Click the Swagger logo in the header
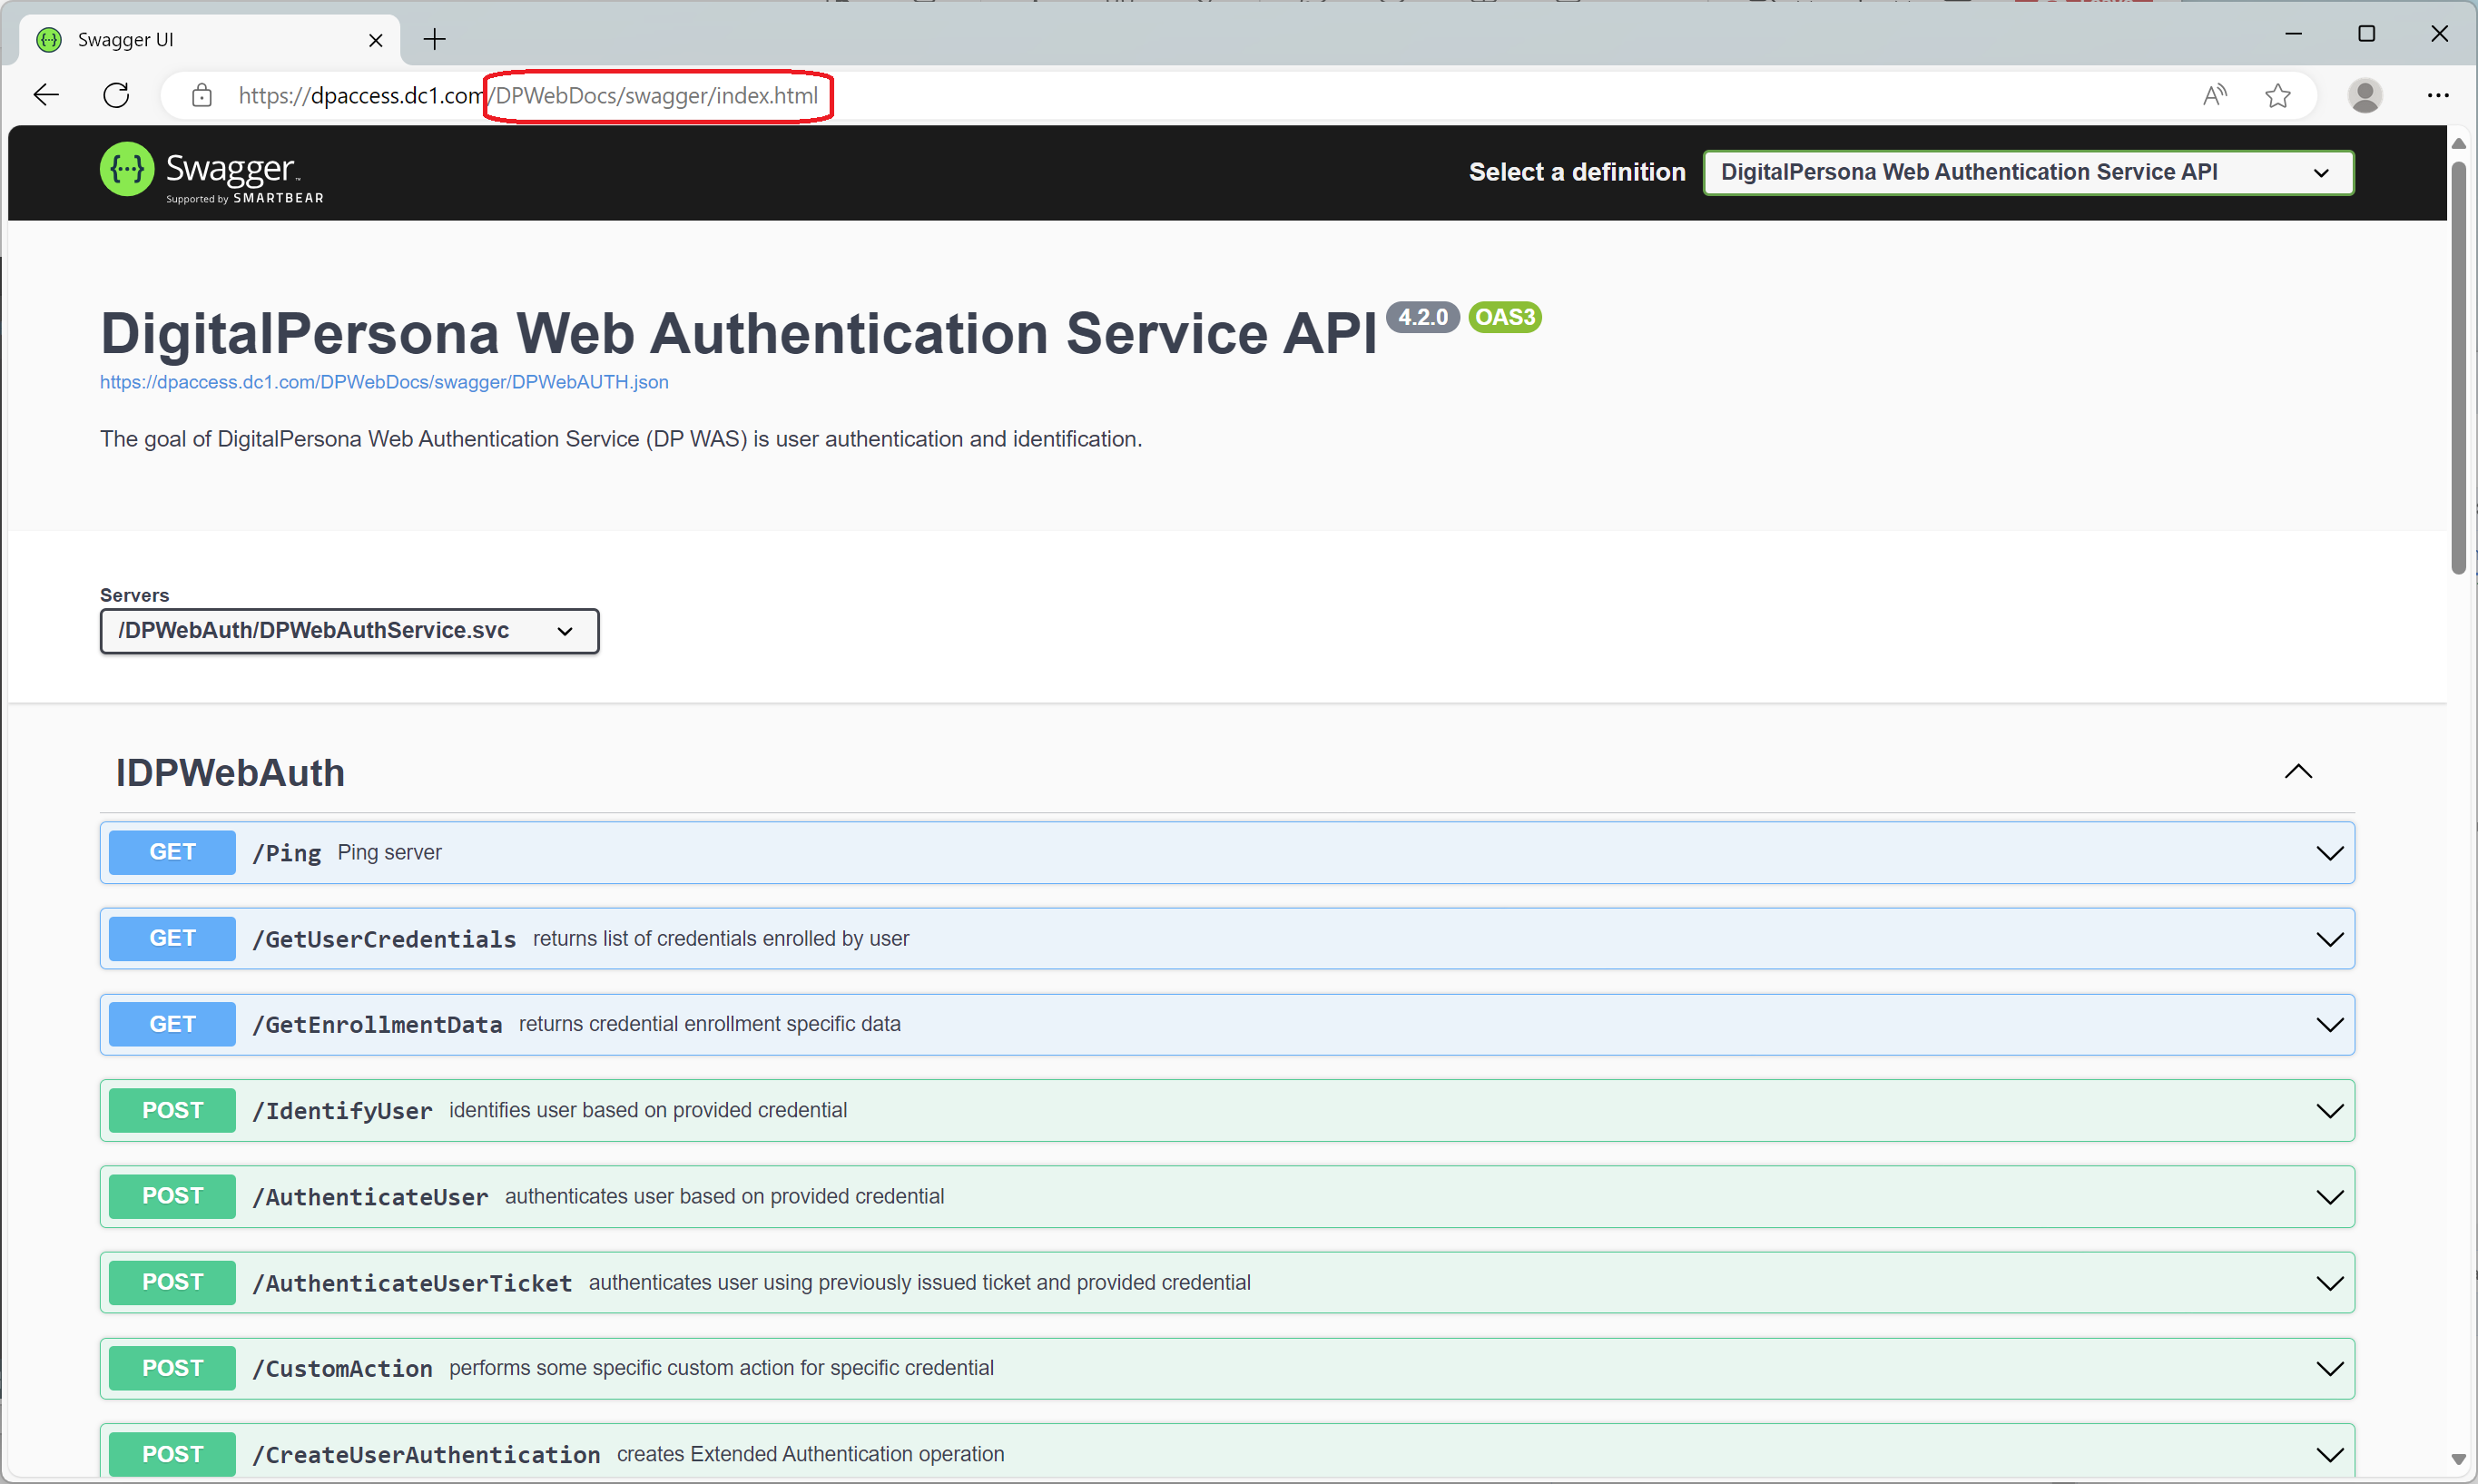Image resolution: width=2478 pixels, height=1484 pixels. coord(212,172)
